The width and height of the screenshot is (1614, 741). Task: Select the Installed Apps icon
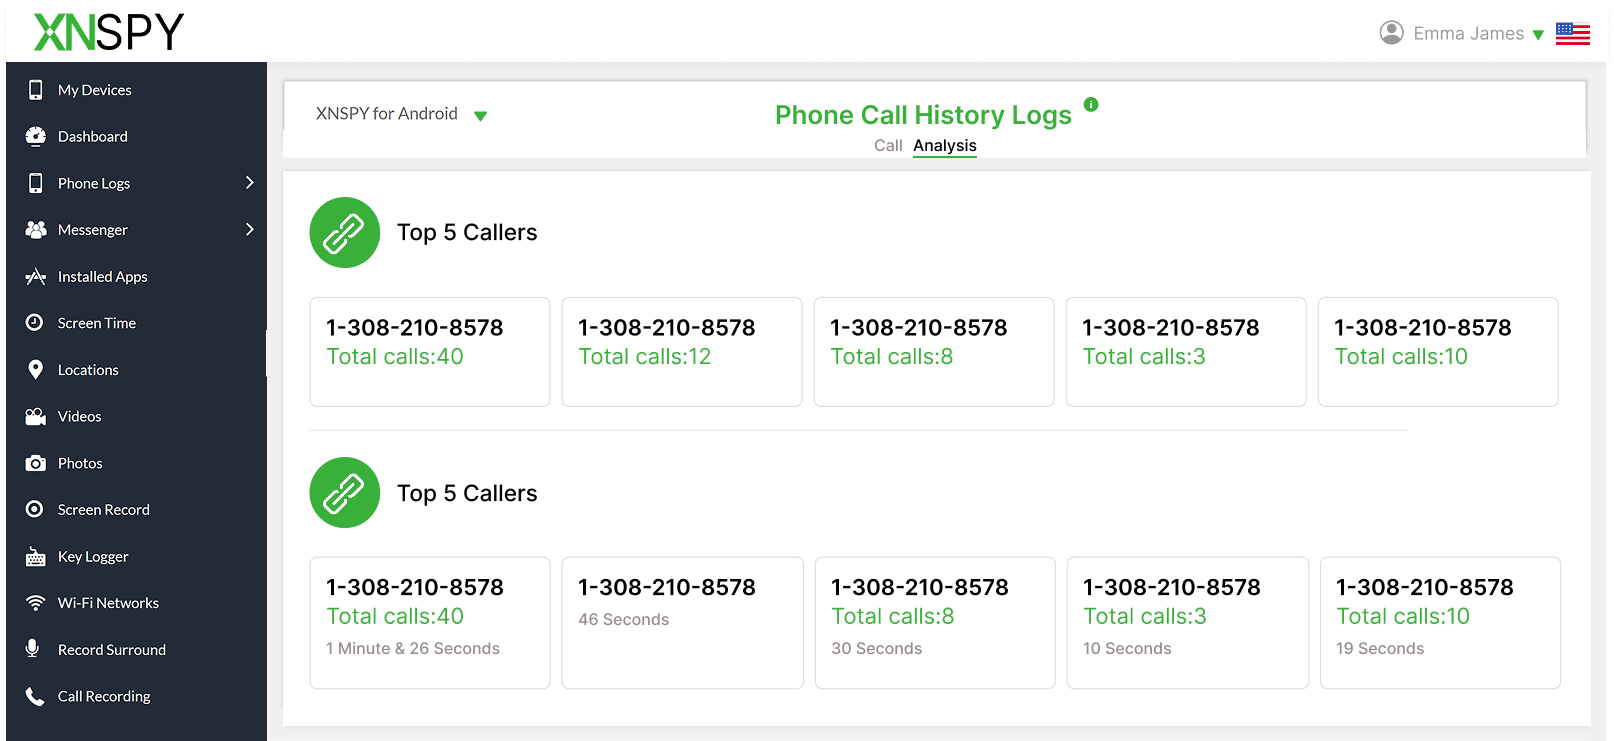click(36, 277)
